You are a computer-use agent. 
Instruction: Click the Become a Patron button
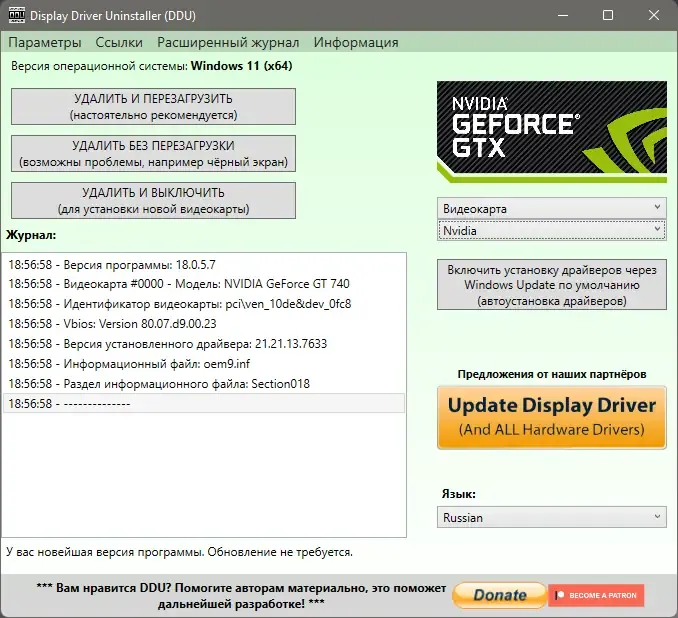tap(596, 596)
